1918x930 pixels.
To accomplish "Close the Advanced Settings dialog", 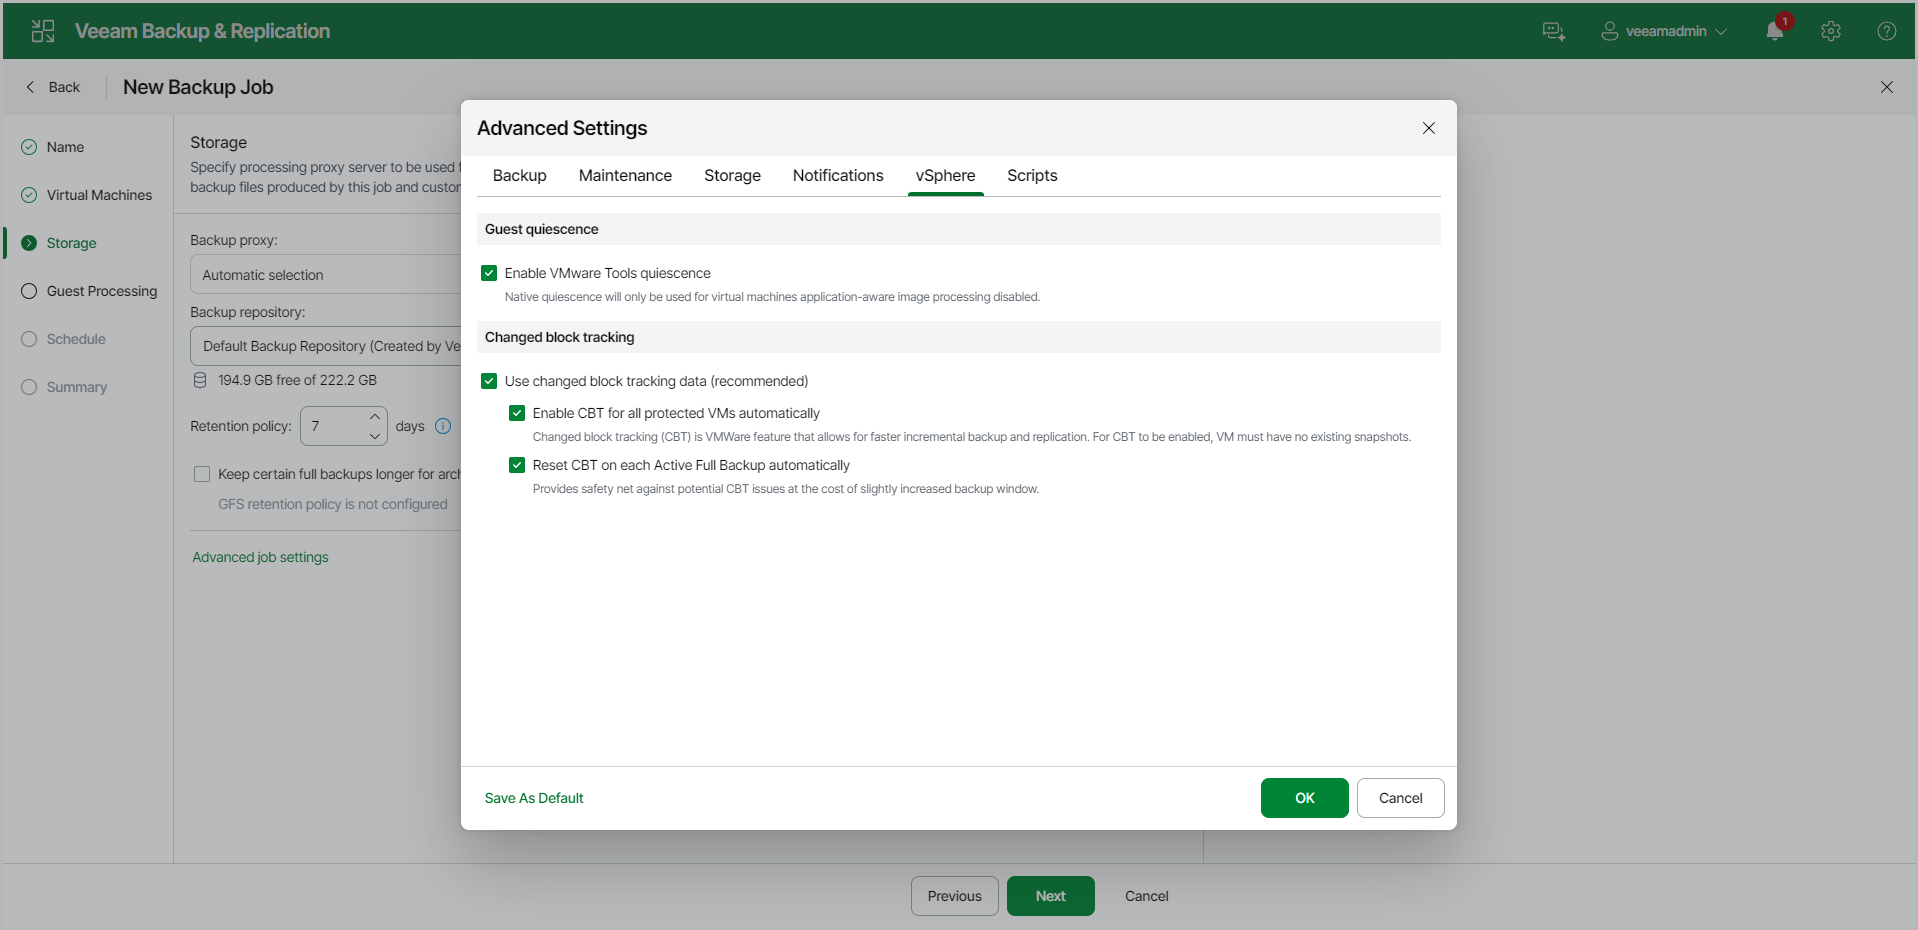I will point(1428,128).
